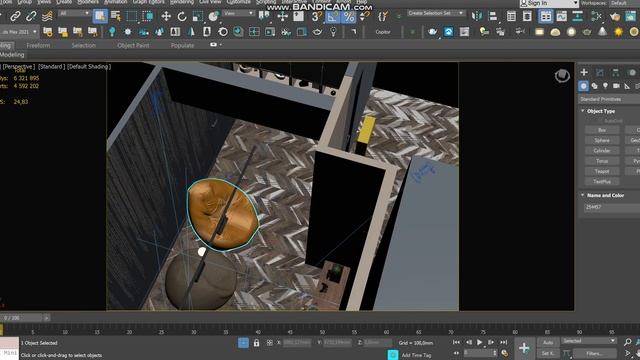Click the Select and Place icon
640x360 pixels.
pyautogui.click(x=213, y=16)
